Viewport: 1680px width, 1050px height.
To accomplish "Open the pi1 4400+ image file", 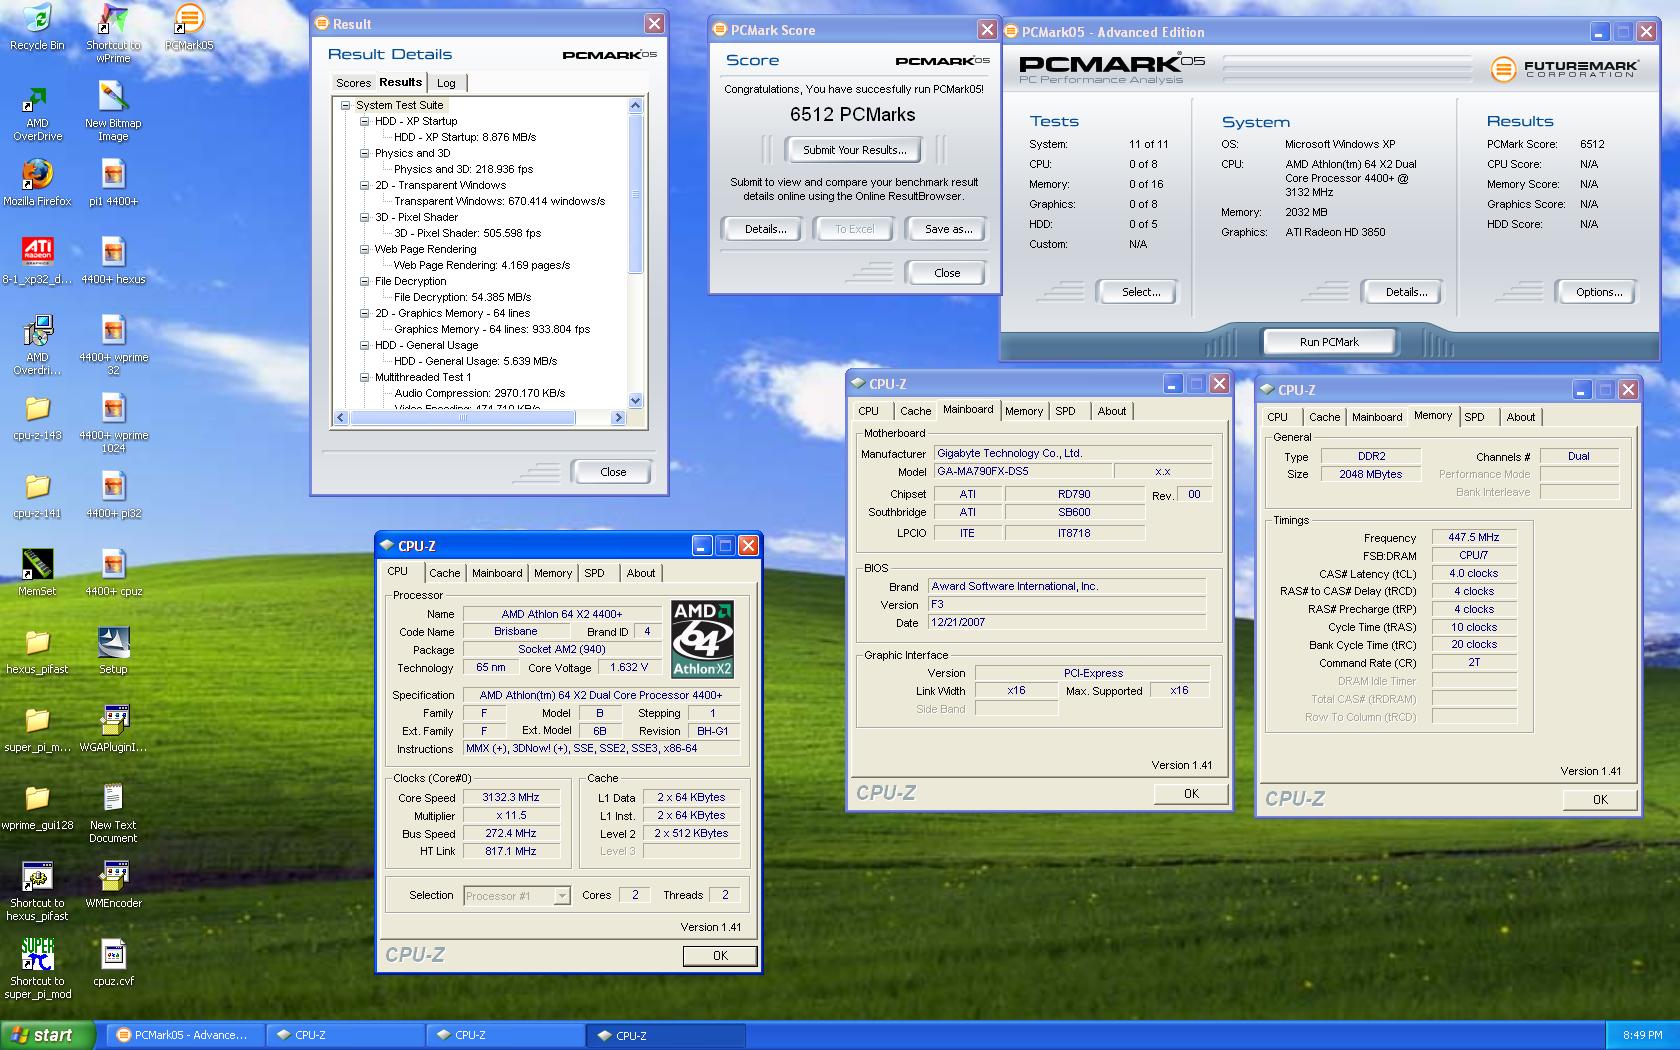I will [113, 183].
